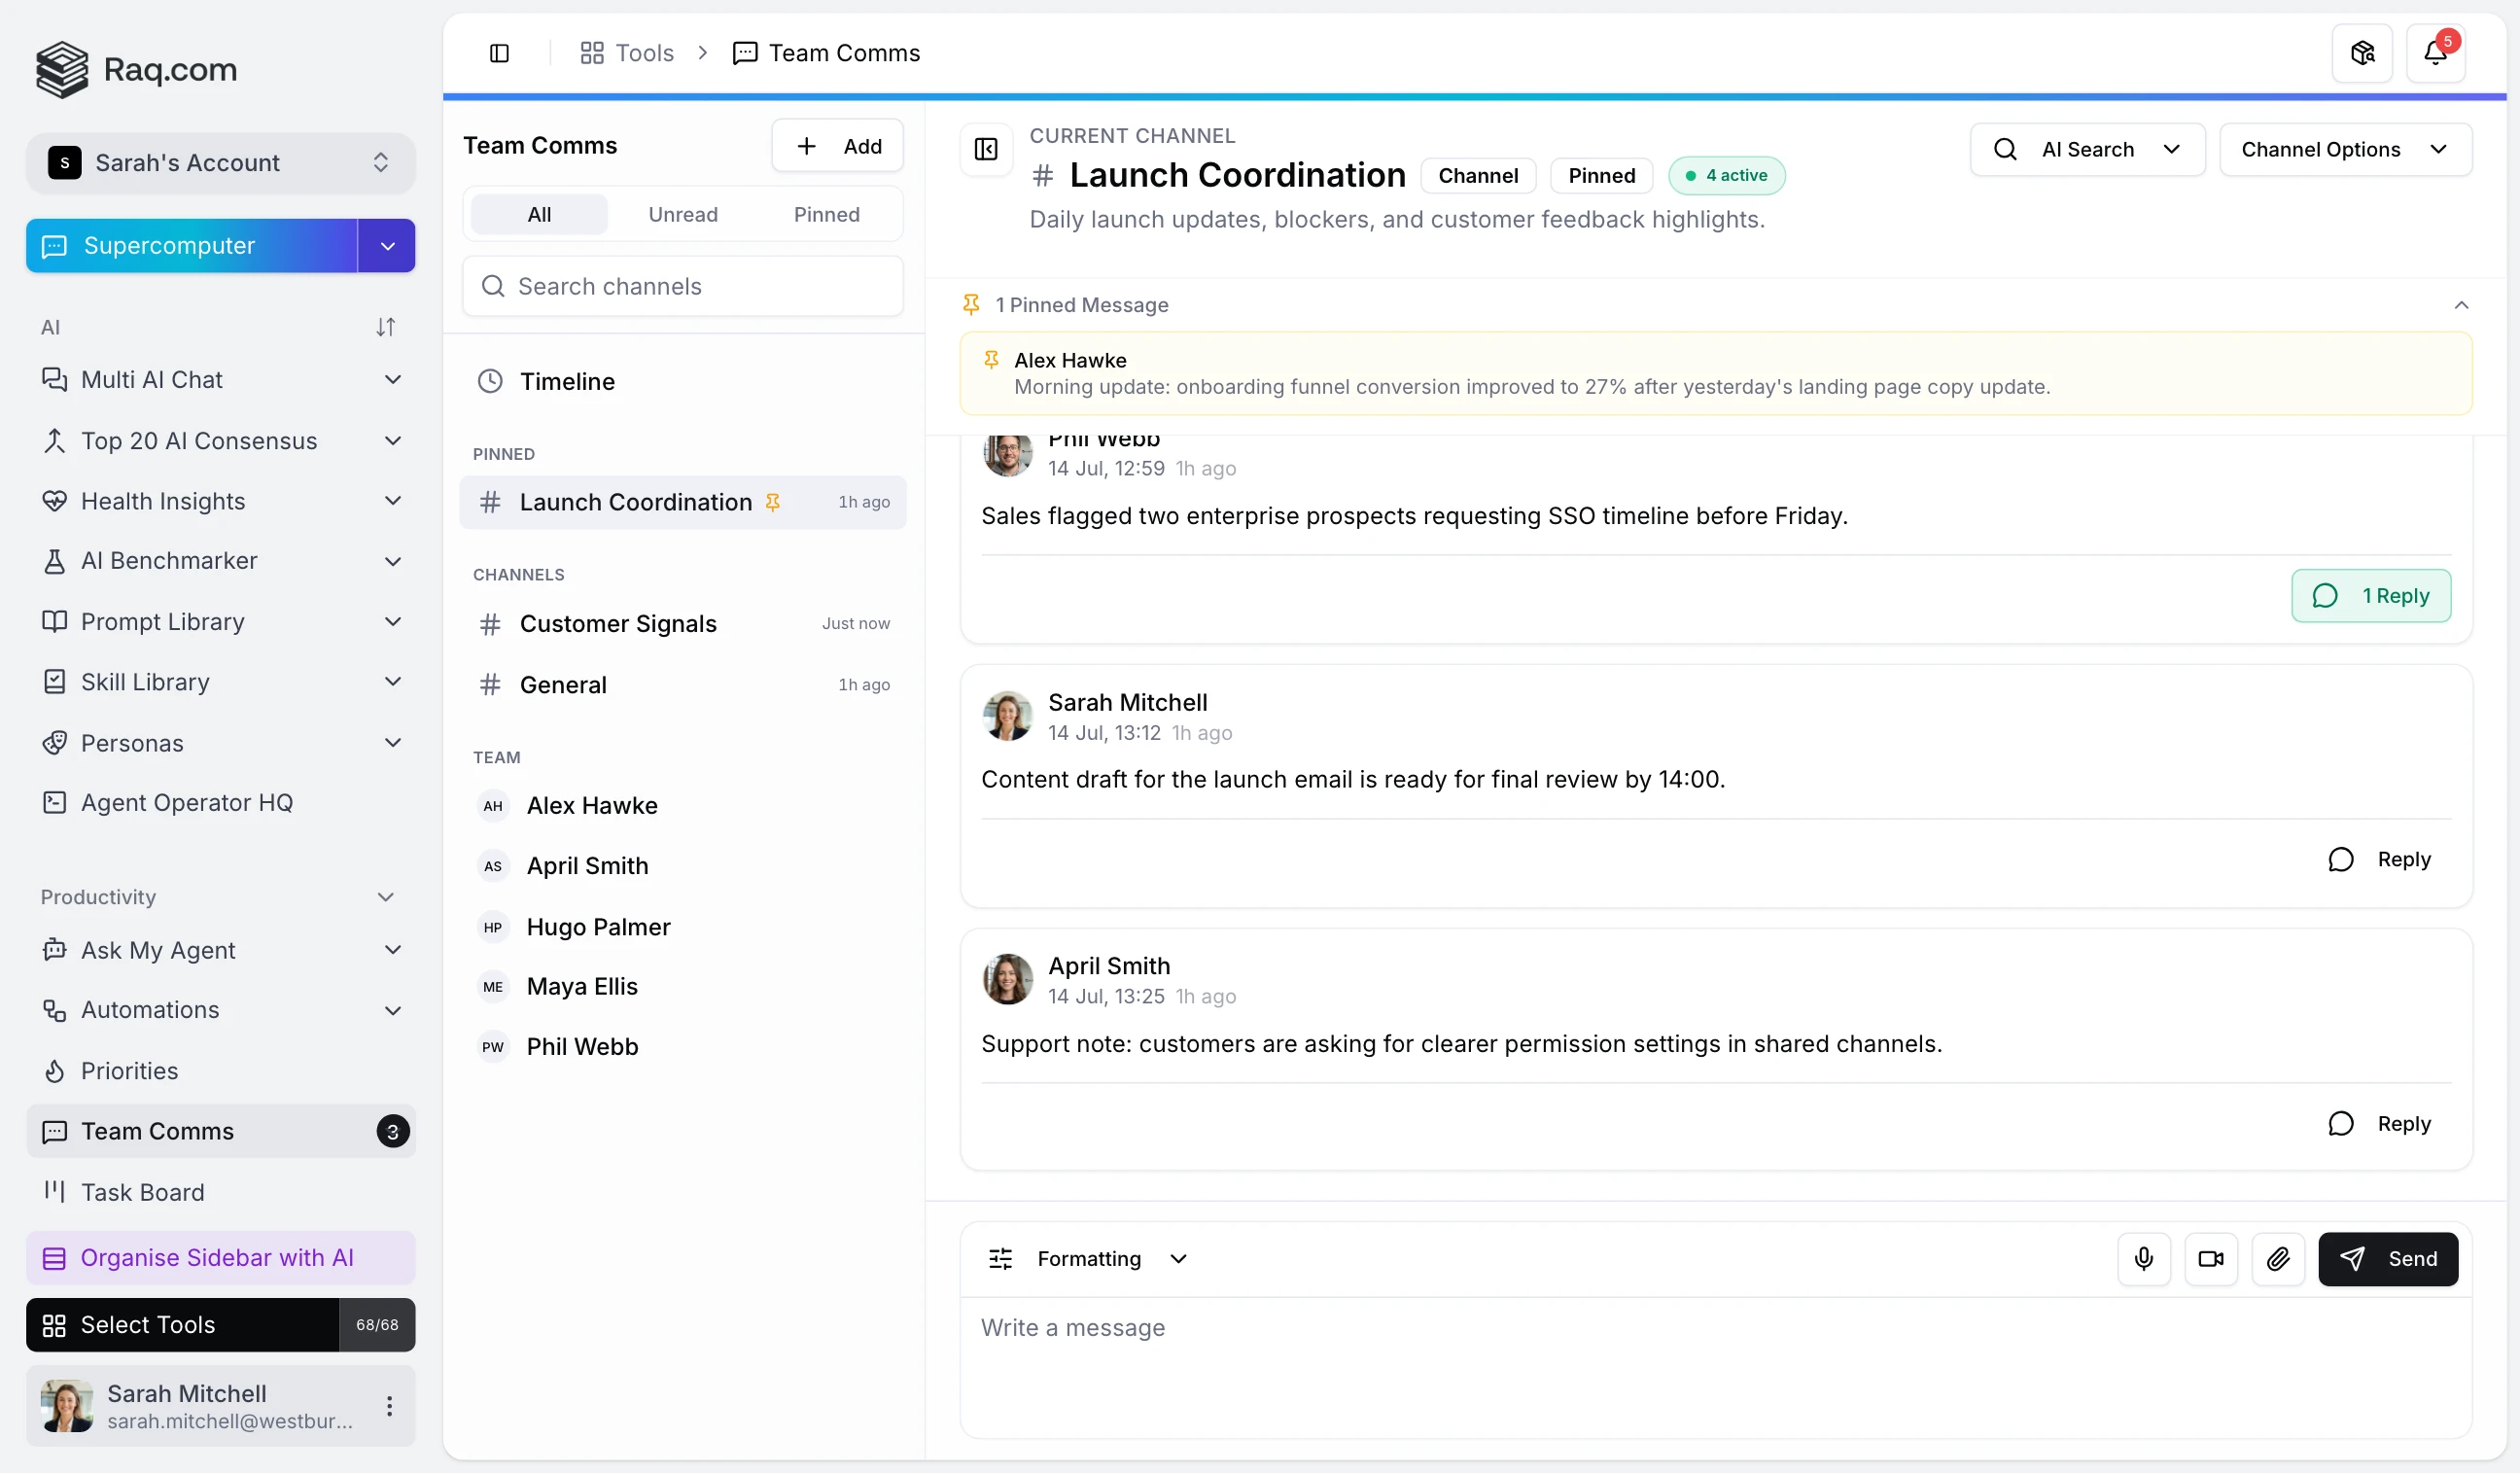Click the AI Benchmarker flask icon
2520x1473 pixels.
pyautogui.click(x=54, y=560)
